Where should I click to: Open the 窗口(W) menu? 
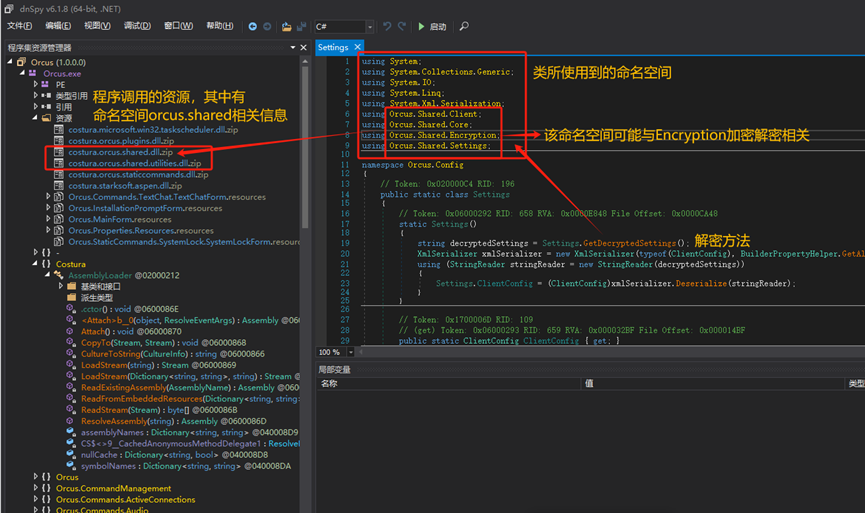[178, 26]
